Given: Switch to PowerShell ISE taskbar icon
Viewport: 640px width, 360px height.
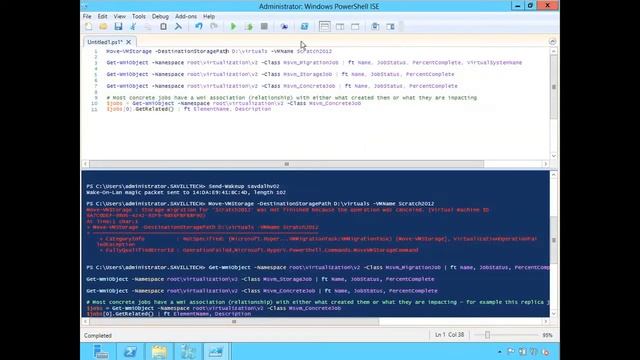Looking at the screenshot, I should [x=216, y=351].
